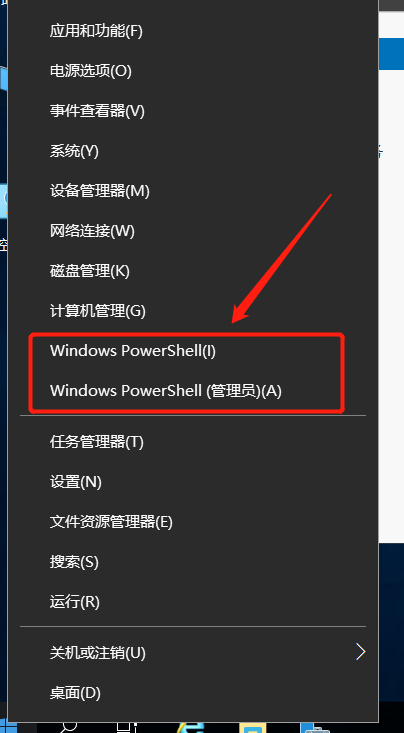The height and width of the screenshot is (733, 404).
Task: Show 桌面(D) via menu
Action: (x=193, y=692)
